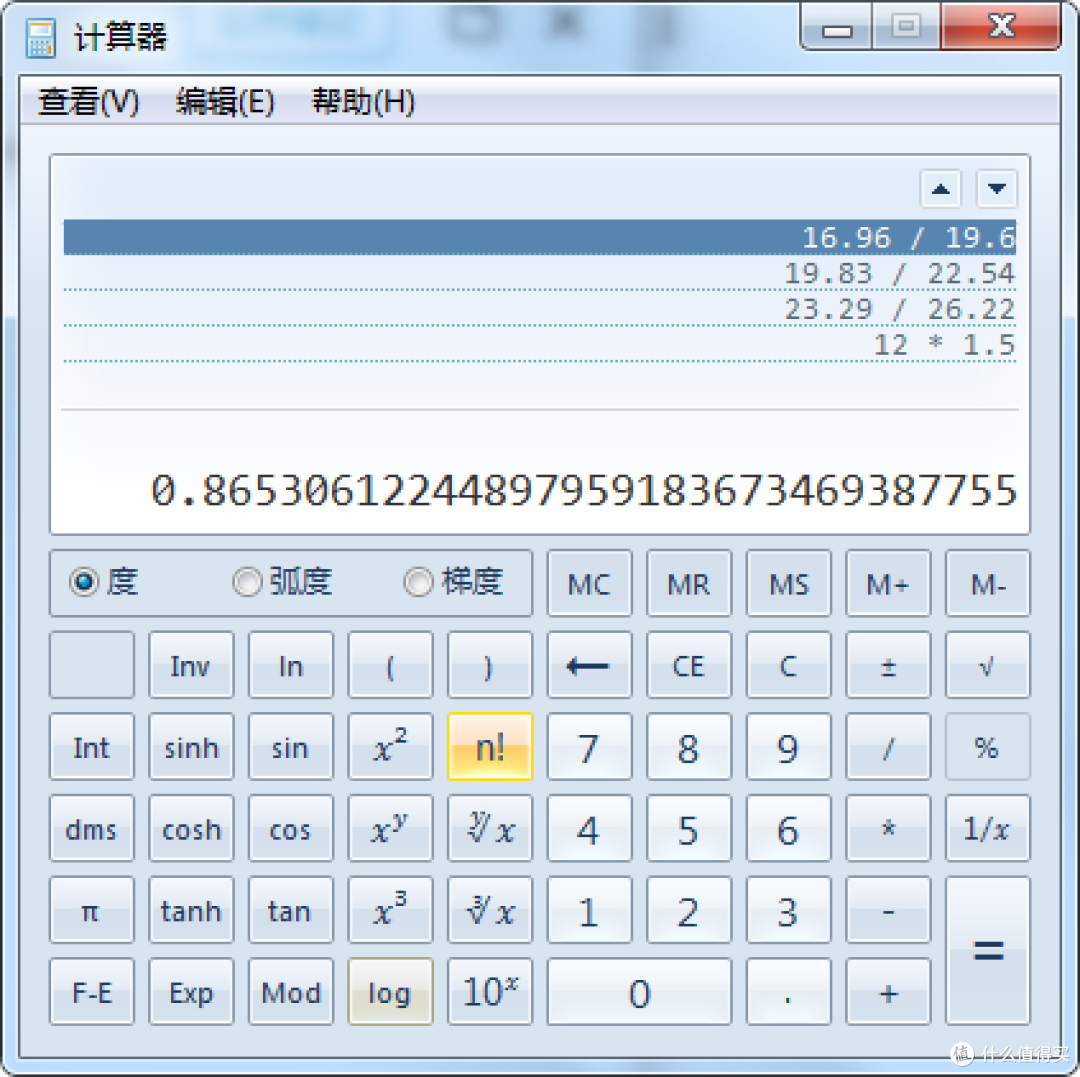The height and width of the screenshot is (1077, 1080).
Task: Click the backspace arrow button
Action: coord(589,665)
